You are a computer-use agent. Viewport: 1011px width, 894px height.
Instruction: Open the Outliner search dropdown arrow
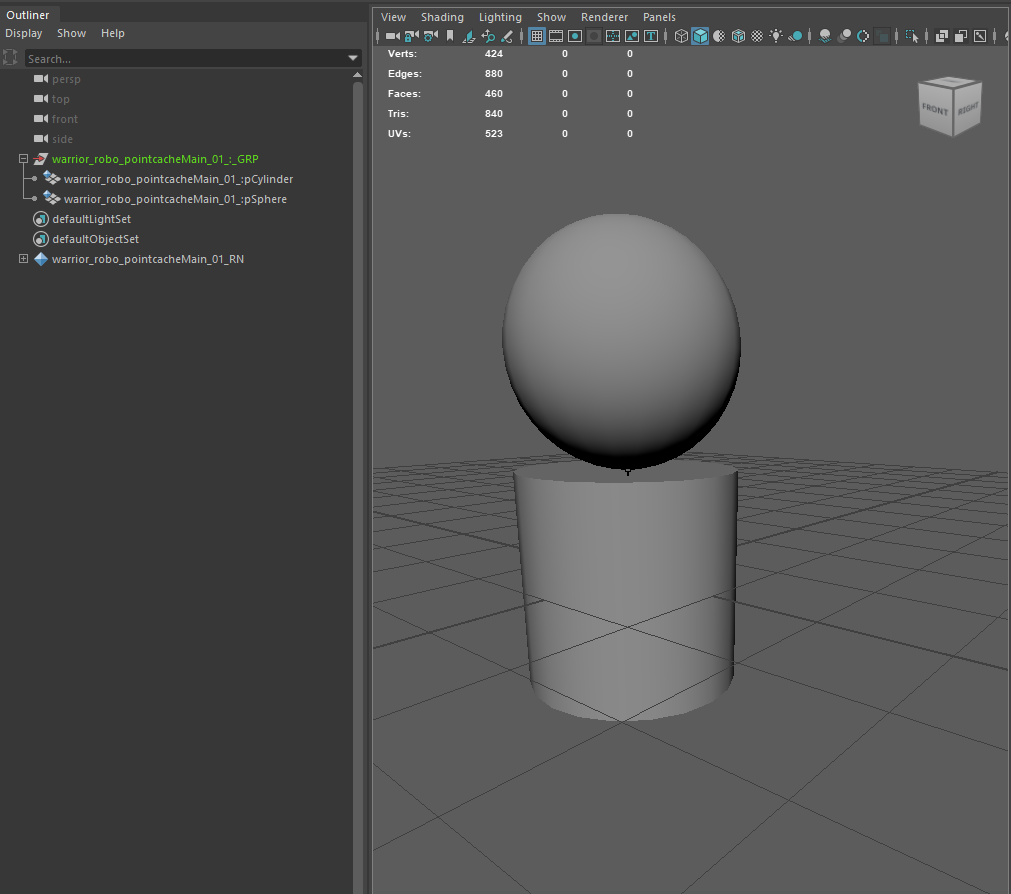(353, 58)
